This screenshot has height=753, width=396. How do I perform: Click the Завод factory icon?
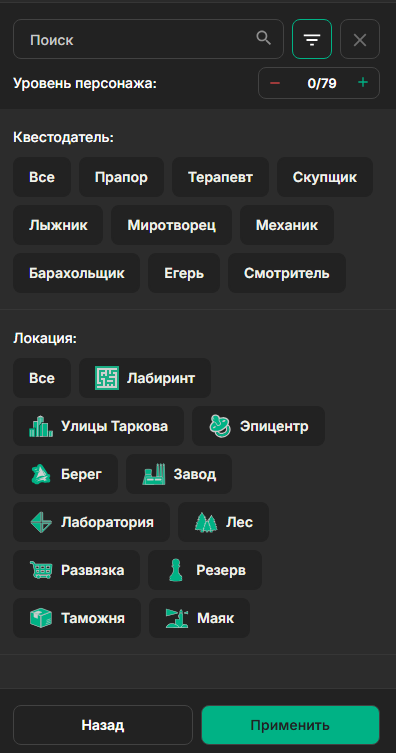click(154, 474)
